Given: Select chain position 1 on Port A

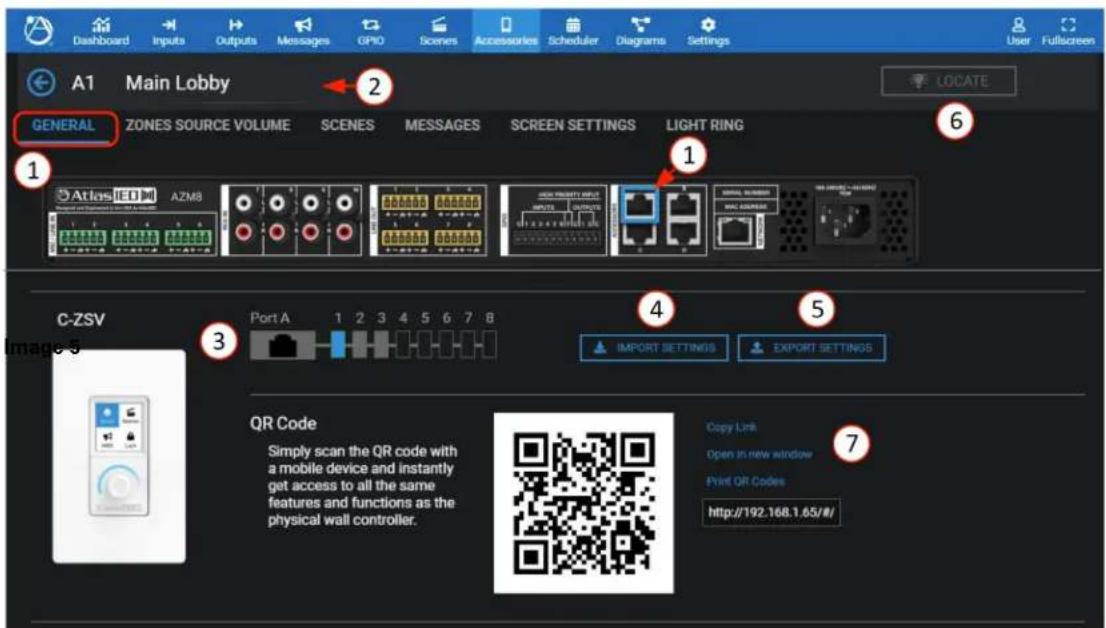Looking at the screenshot, I should tap(339, 346).
